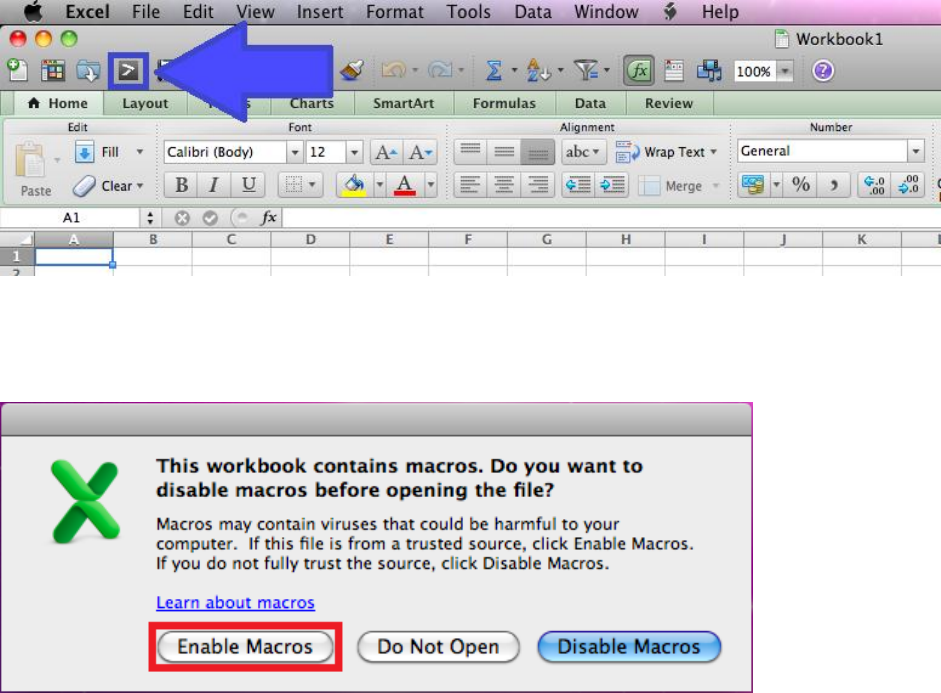Align text right horizontally
941x693 pixels.
pyautogui.click(x=538, y=185)
